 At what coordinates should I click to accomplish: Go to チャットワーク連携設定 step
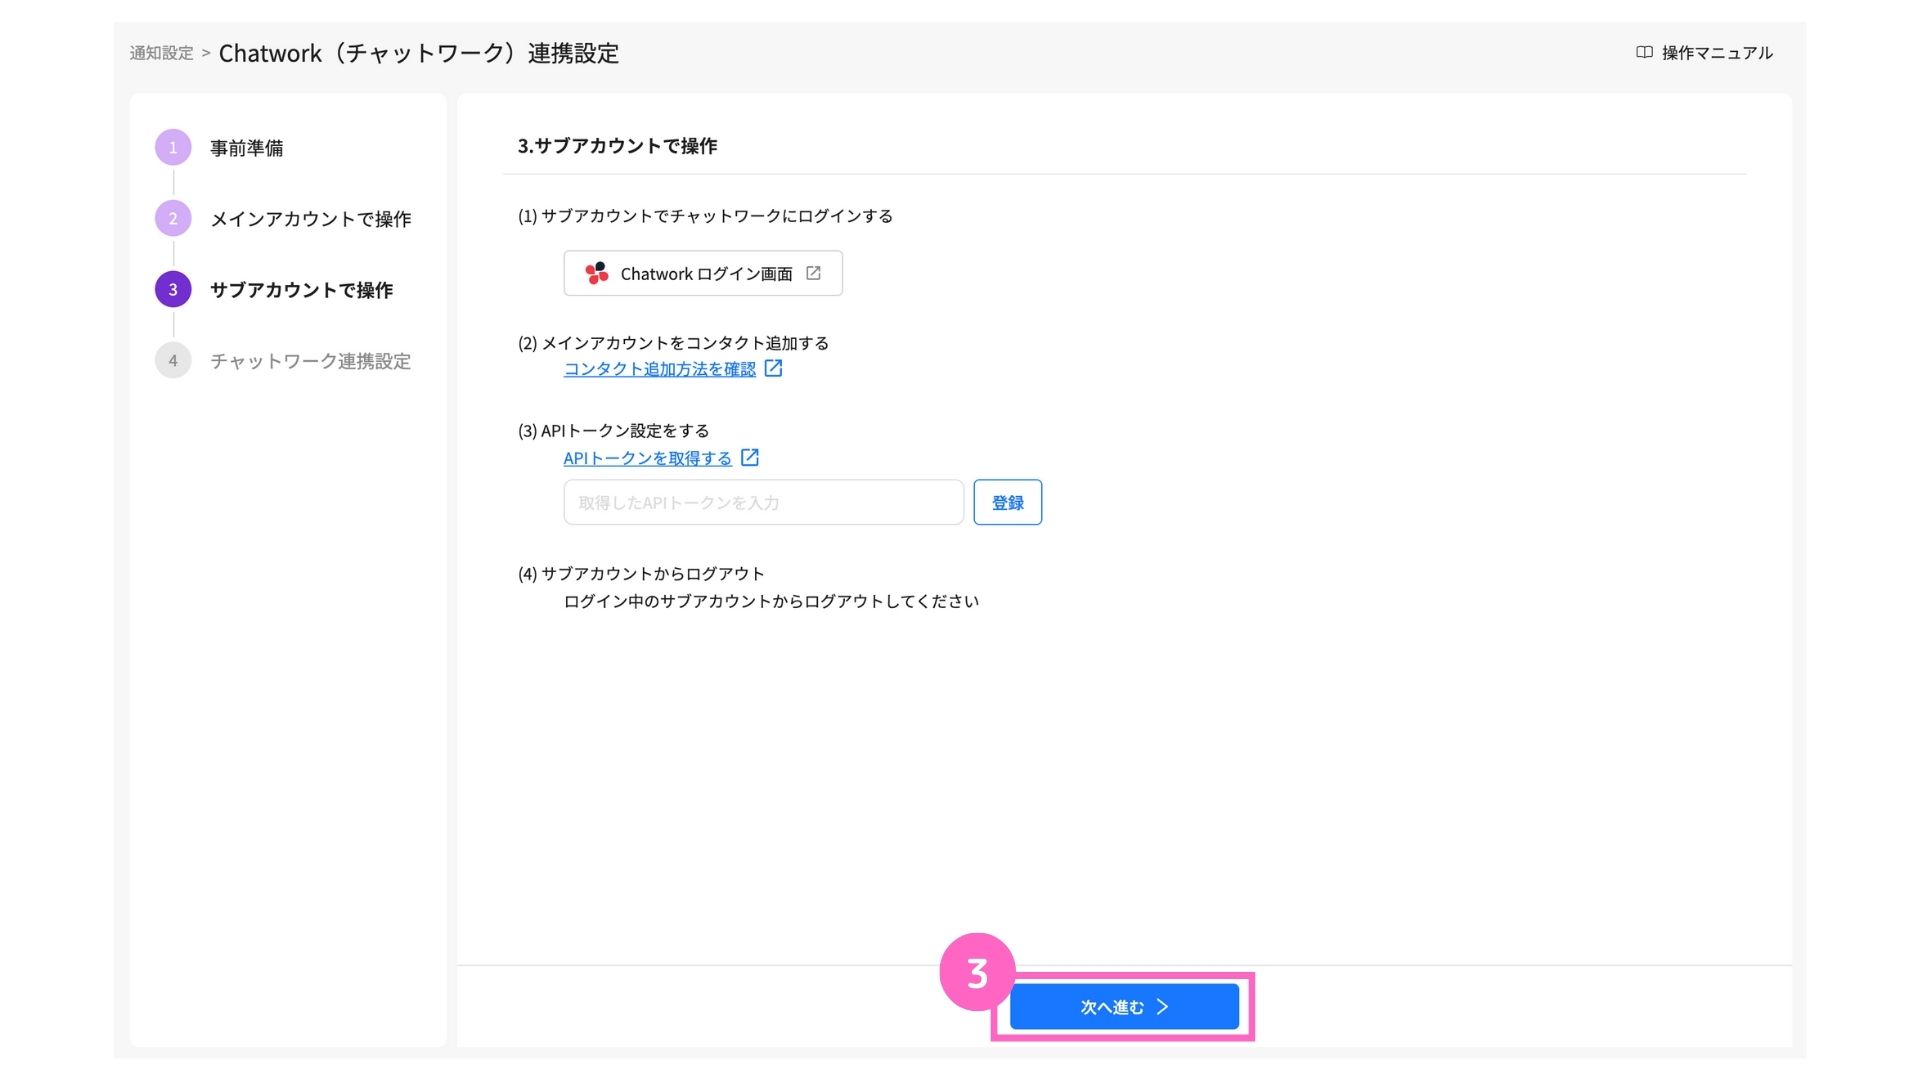(310, 361)
